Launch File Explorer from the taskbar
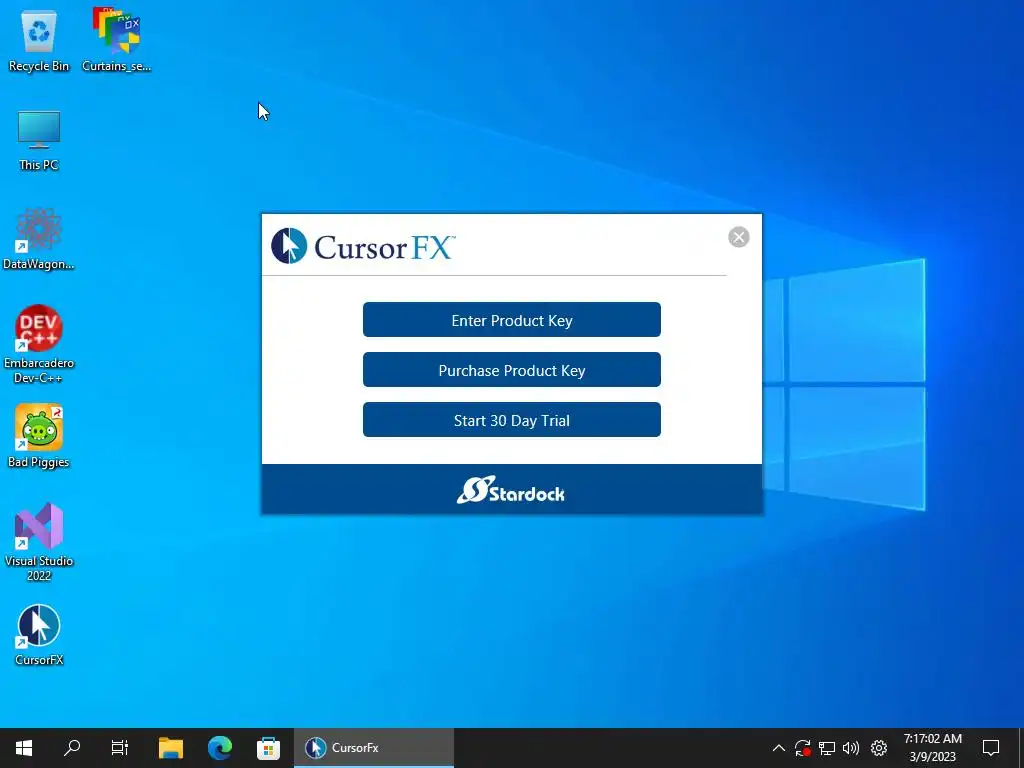Screen dimensions: 1024x768 point(171,748)
